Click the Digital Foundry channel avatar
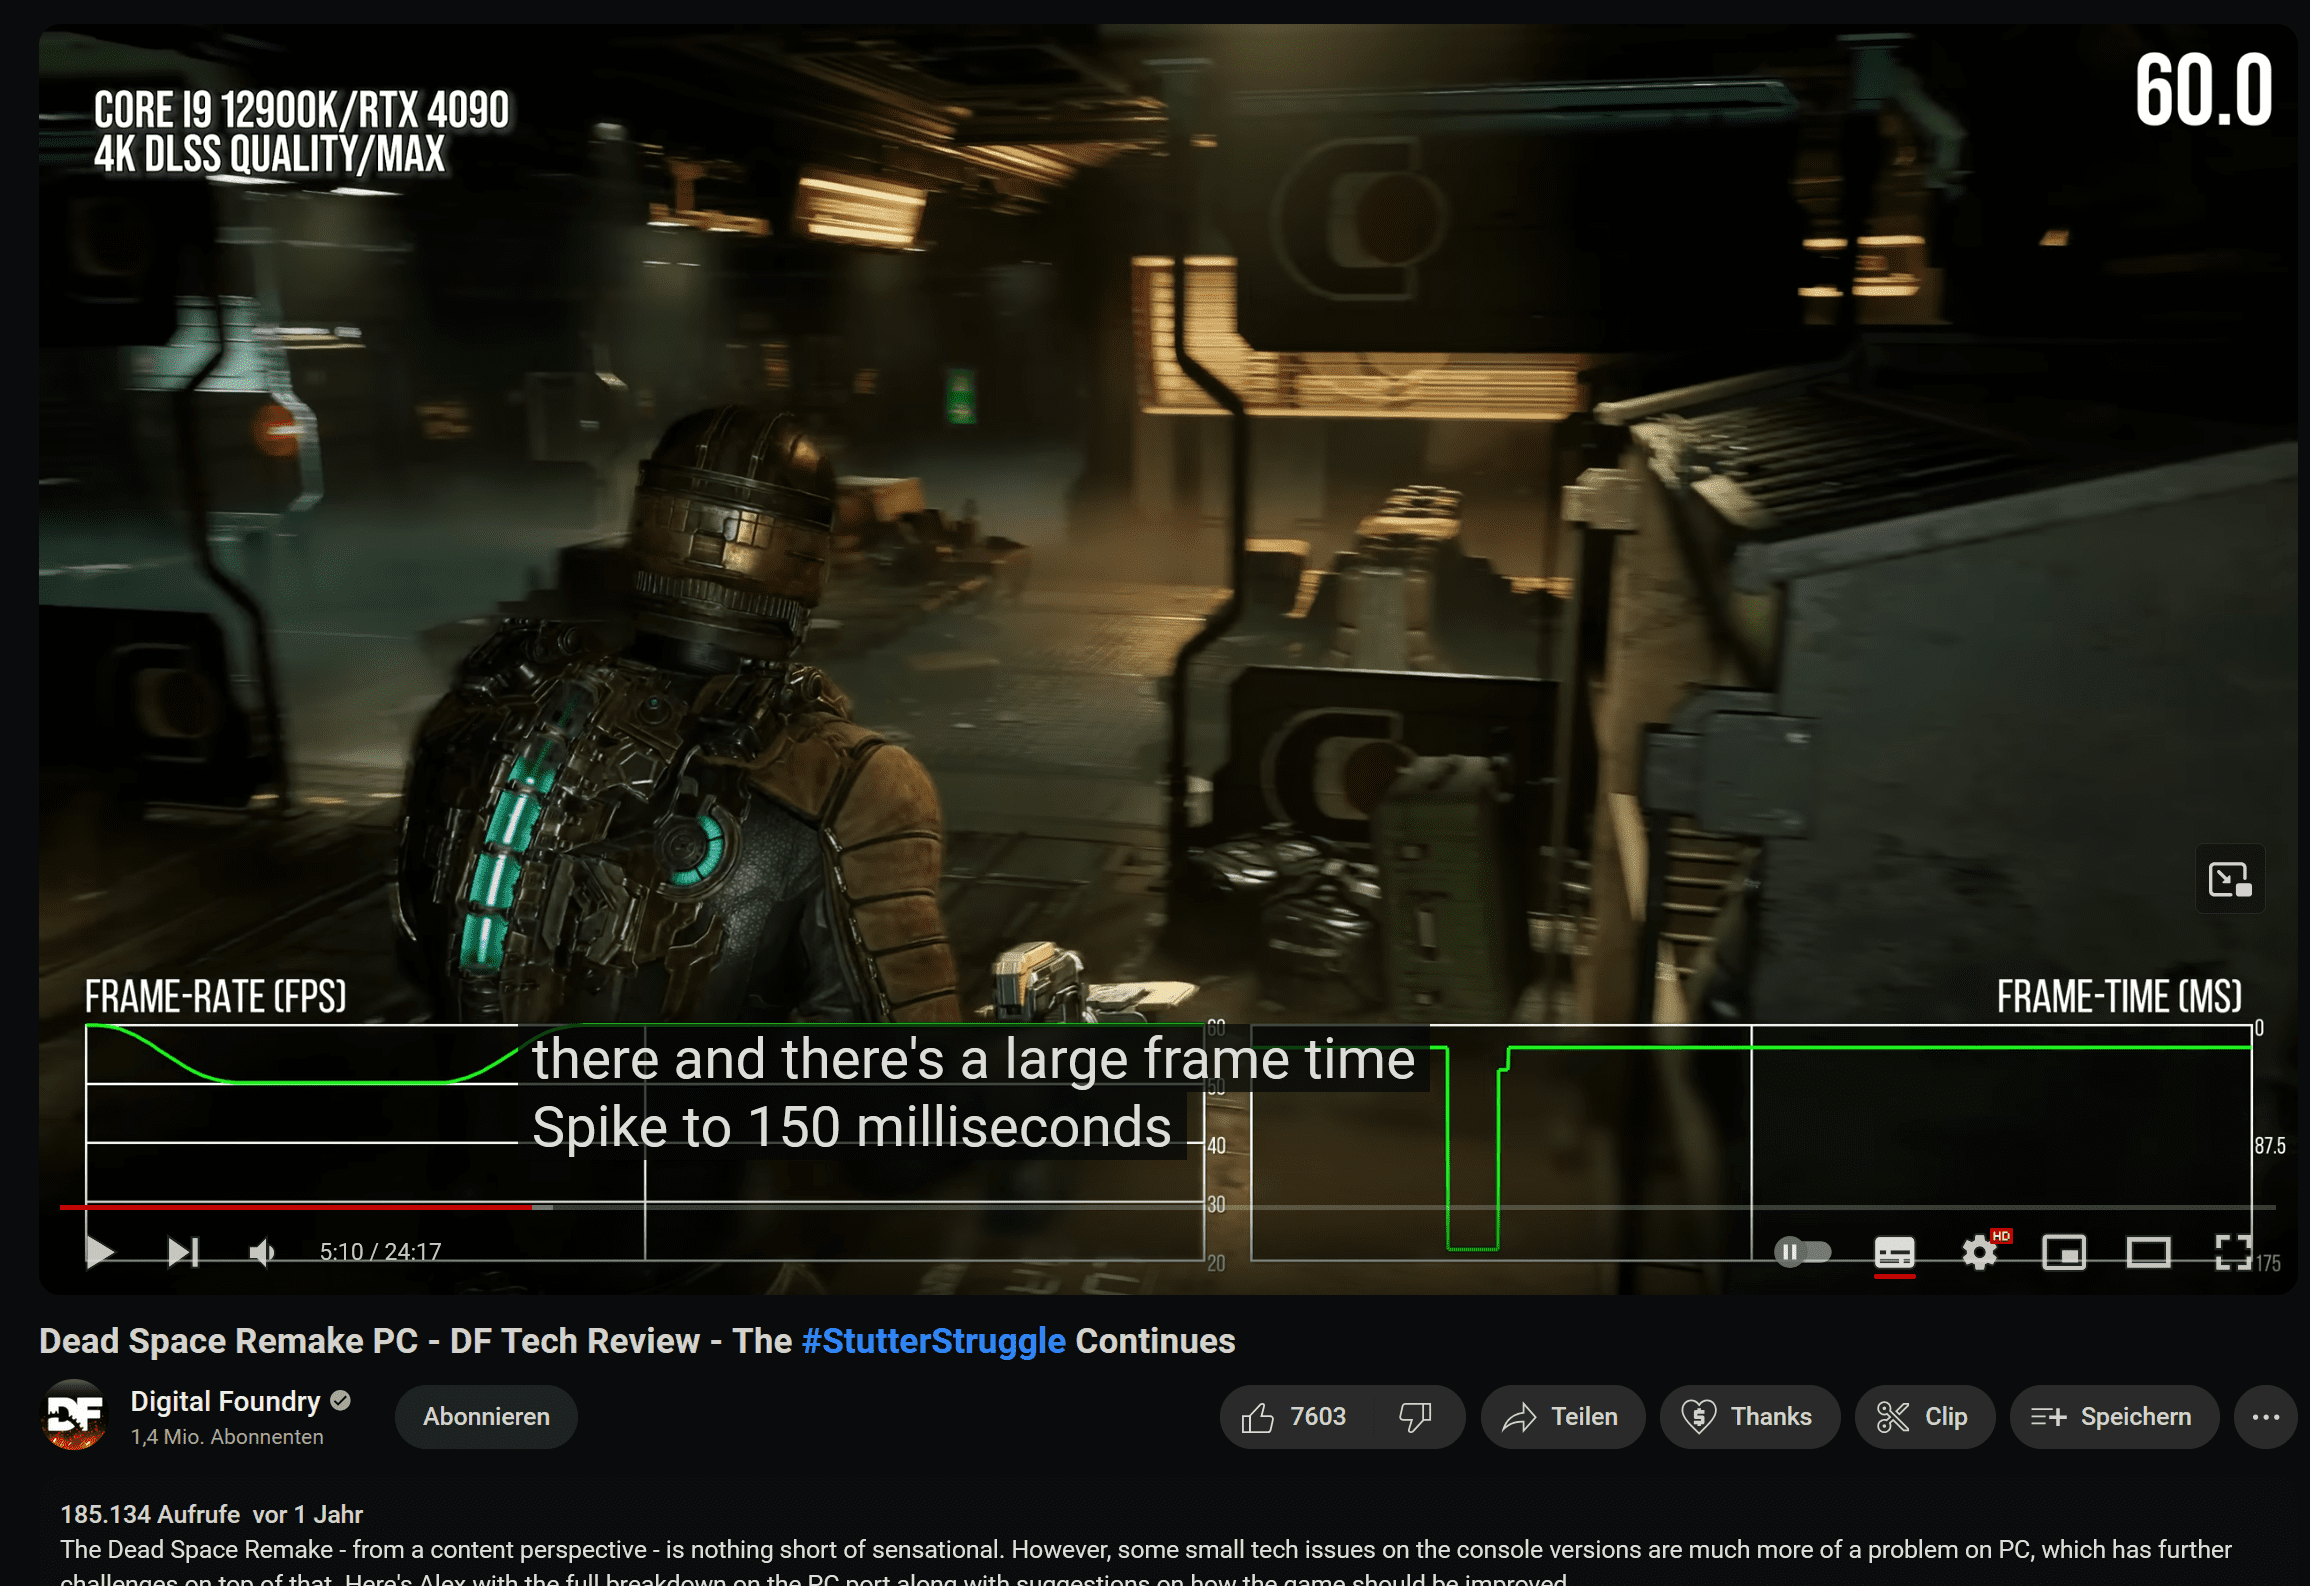This screenshot has height=1586, width=2310. tap(77, 1417)
